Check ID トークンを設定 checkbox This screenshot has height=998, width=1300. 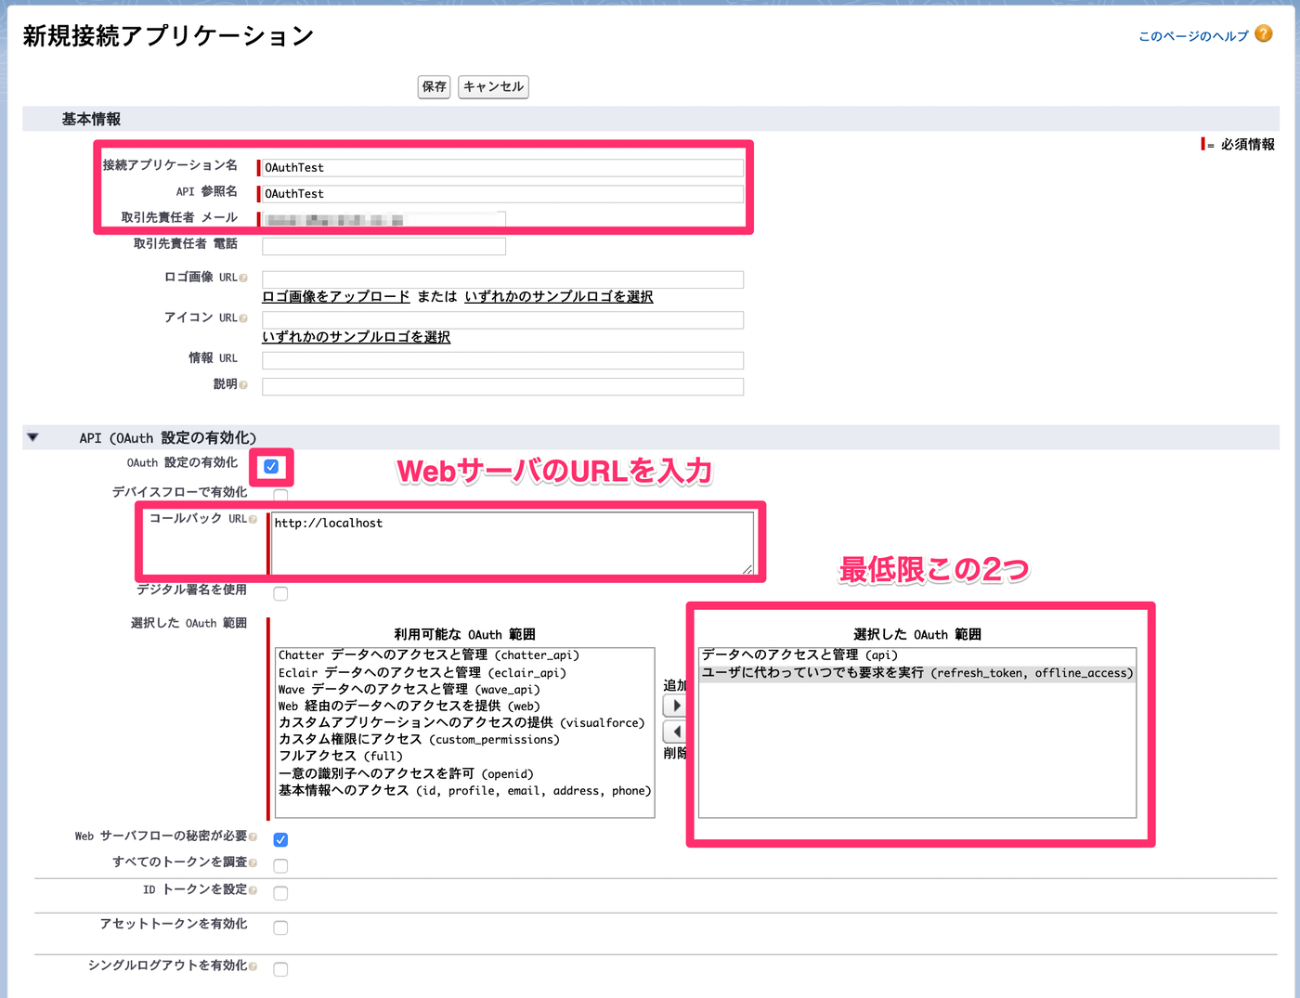[281, 893]
